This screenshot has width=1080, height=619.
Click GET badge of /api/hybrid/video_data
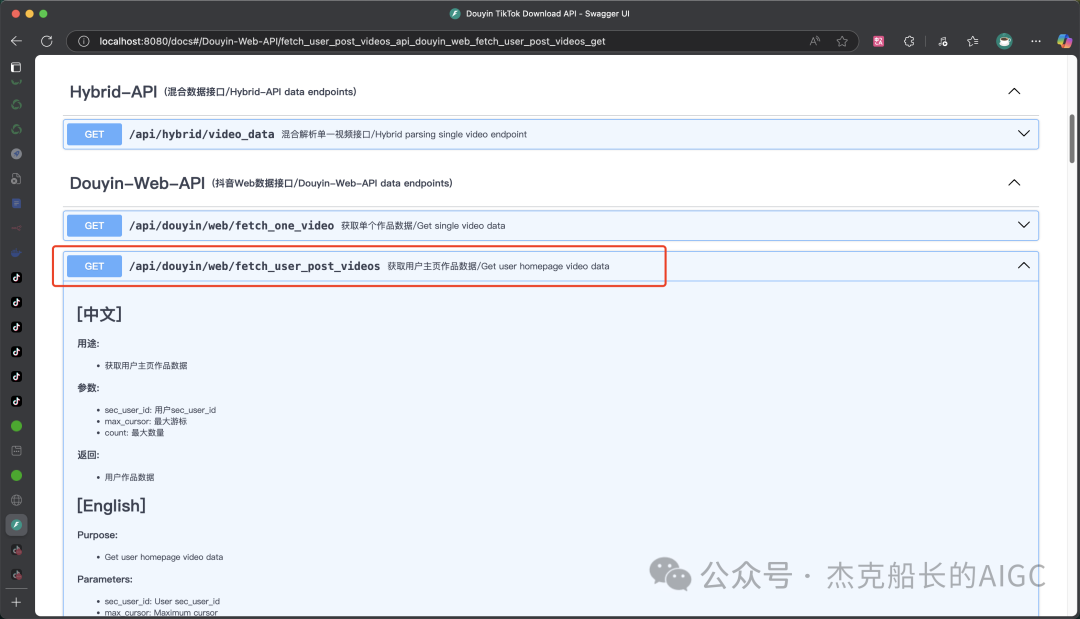(x=94, y=134)
